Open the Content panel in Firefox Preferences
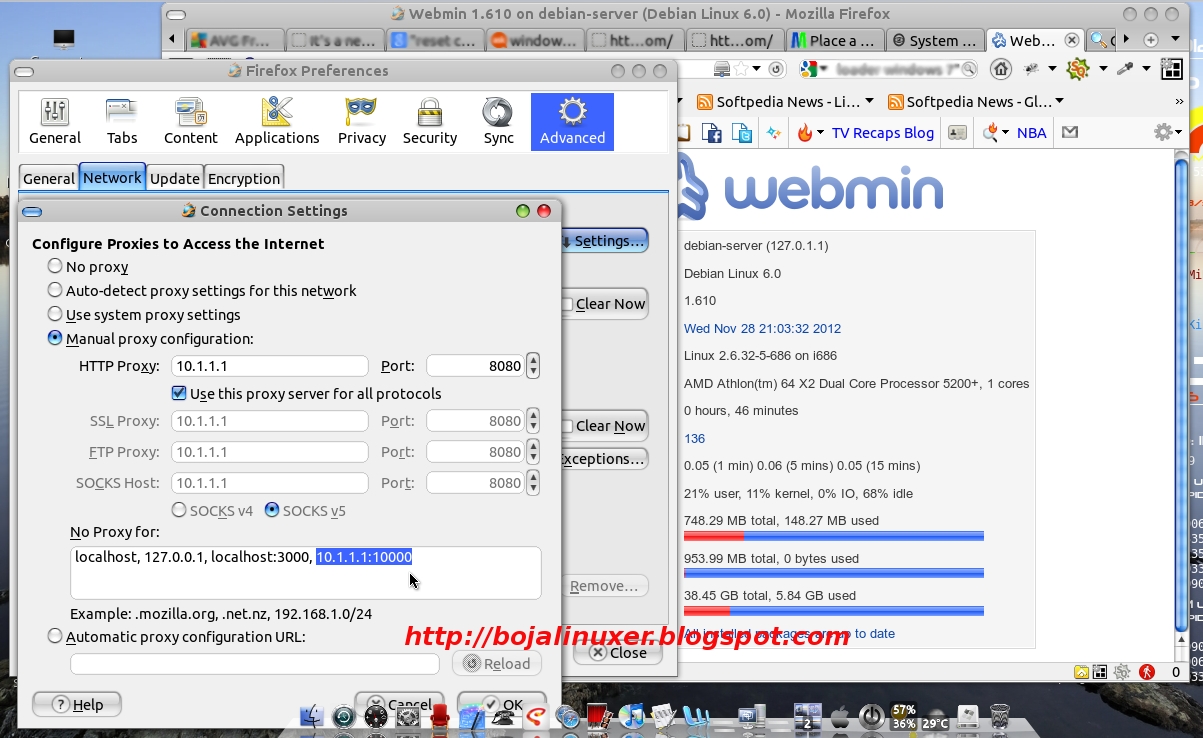 click(x=190, y=121)
